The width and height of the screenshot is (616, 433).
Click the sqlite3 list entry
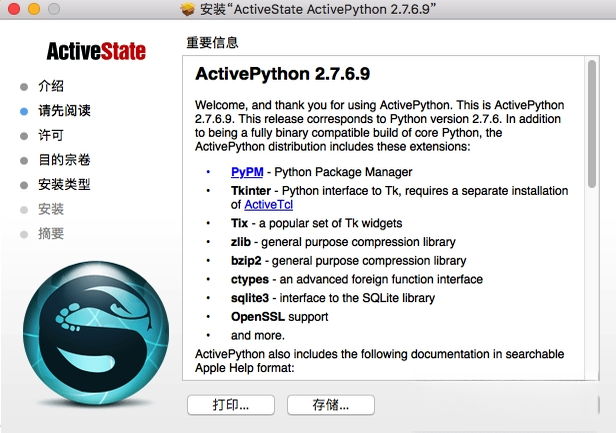[x=333, y=298]
